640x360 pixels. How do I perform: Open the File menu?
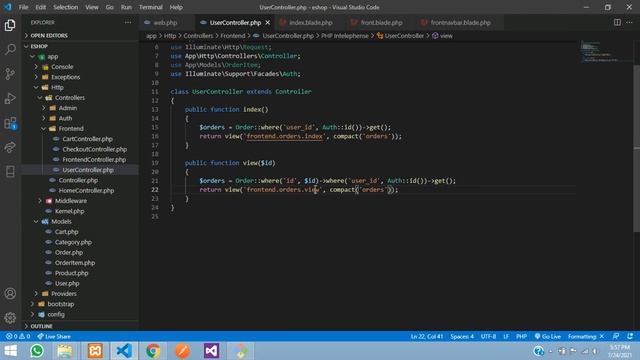coord(23,7)
